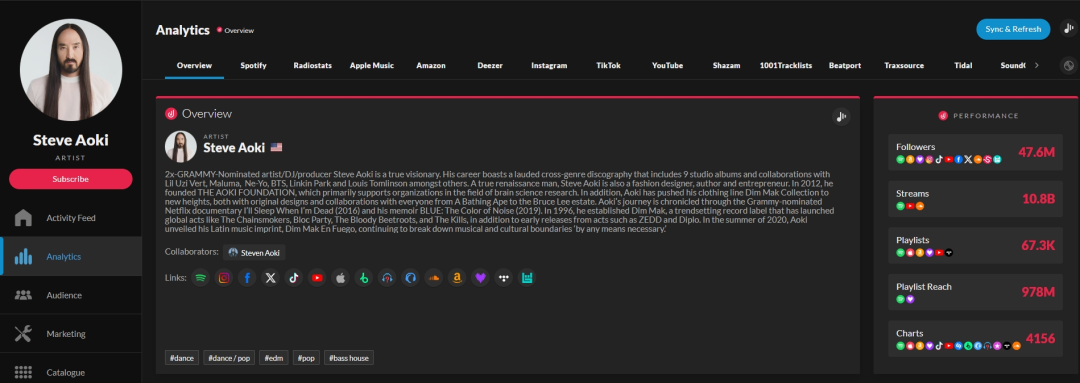1080x383 pixels.
Task: Open the Amazon link icon
Action: (457, 278)
